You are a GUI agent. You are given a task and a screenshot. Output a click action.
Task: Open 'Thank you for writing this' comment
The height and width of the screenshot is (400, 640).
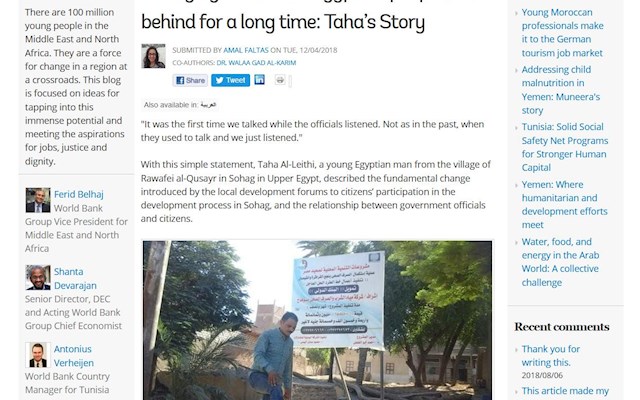pyautogui.click(x=550, y=356)
